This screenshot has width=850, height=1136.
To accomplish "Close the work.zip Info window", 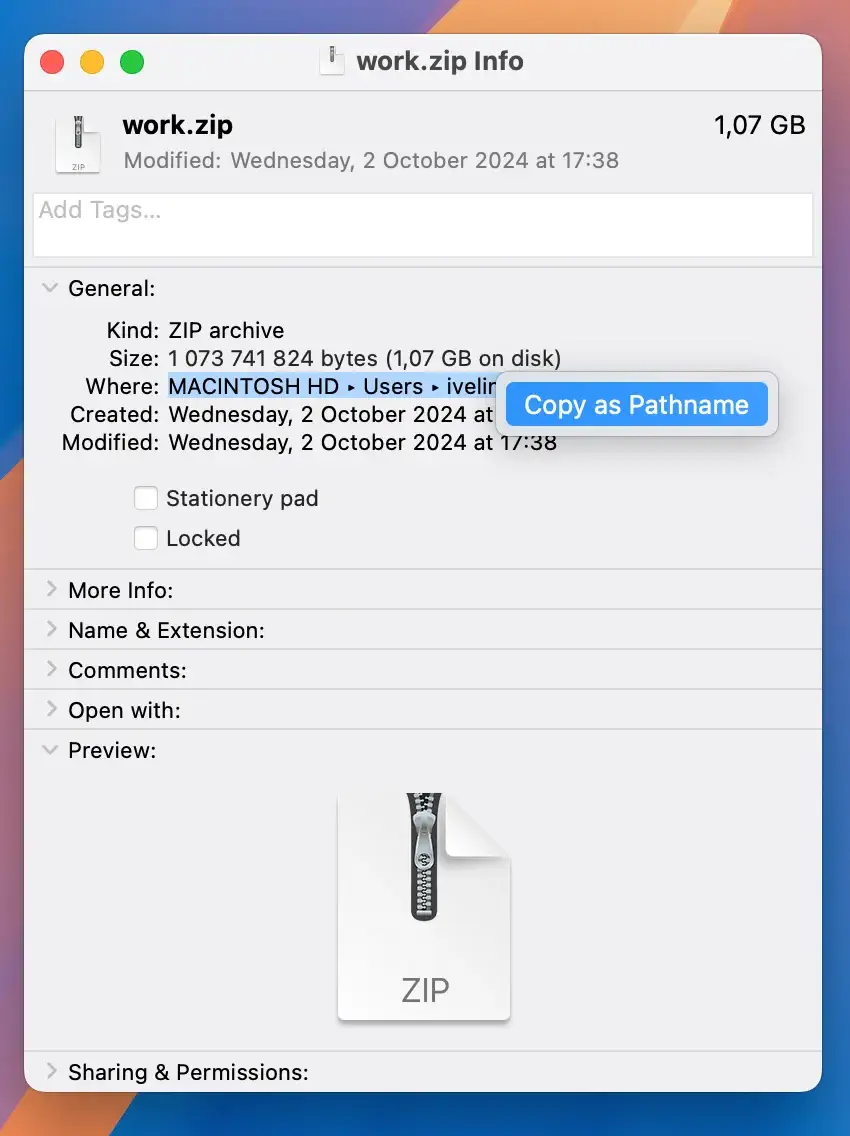I will (52, 62).
